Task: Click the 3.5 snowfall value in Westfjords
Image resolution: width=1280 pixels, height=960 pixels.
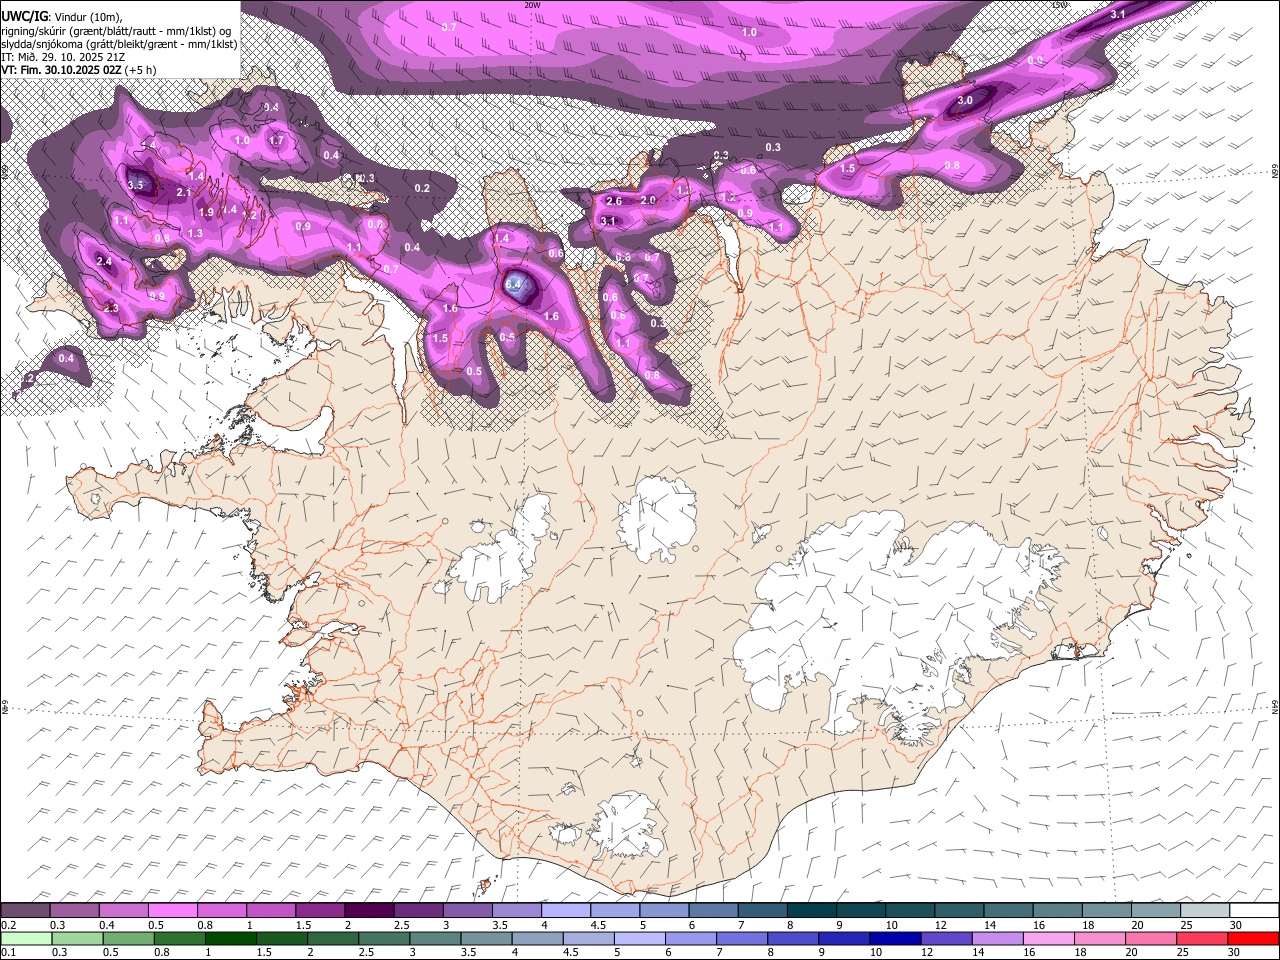Action: (137, 185)
